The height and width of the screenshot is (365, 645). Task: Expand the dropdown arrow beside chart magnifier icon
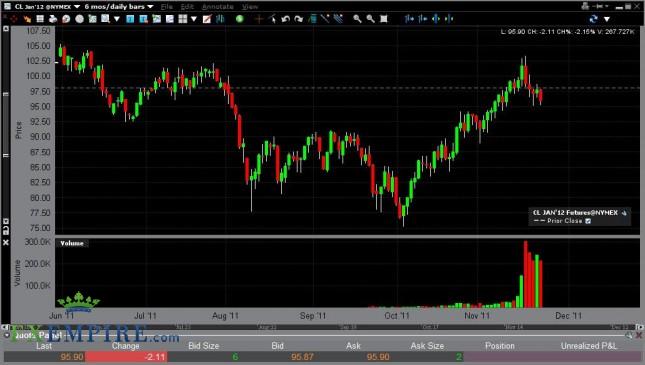click(x=117, y=19)
